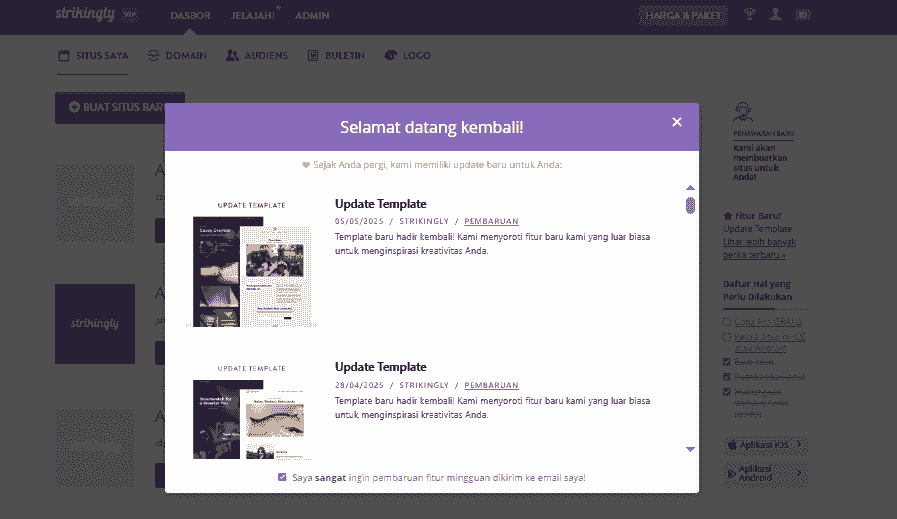Image resolution: width=897 pixels, height=519 pixels.
Task: Toggle the third to-do checkbox, first checked
Action: (727, 362)
